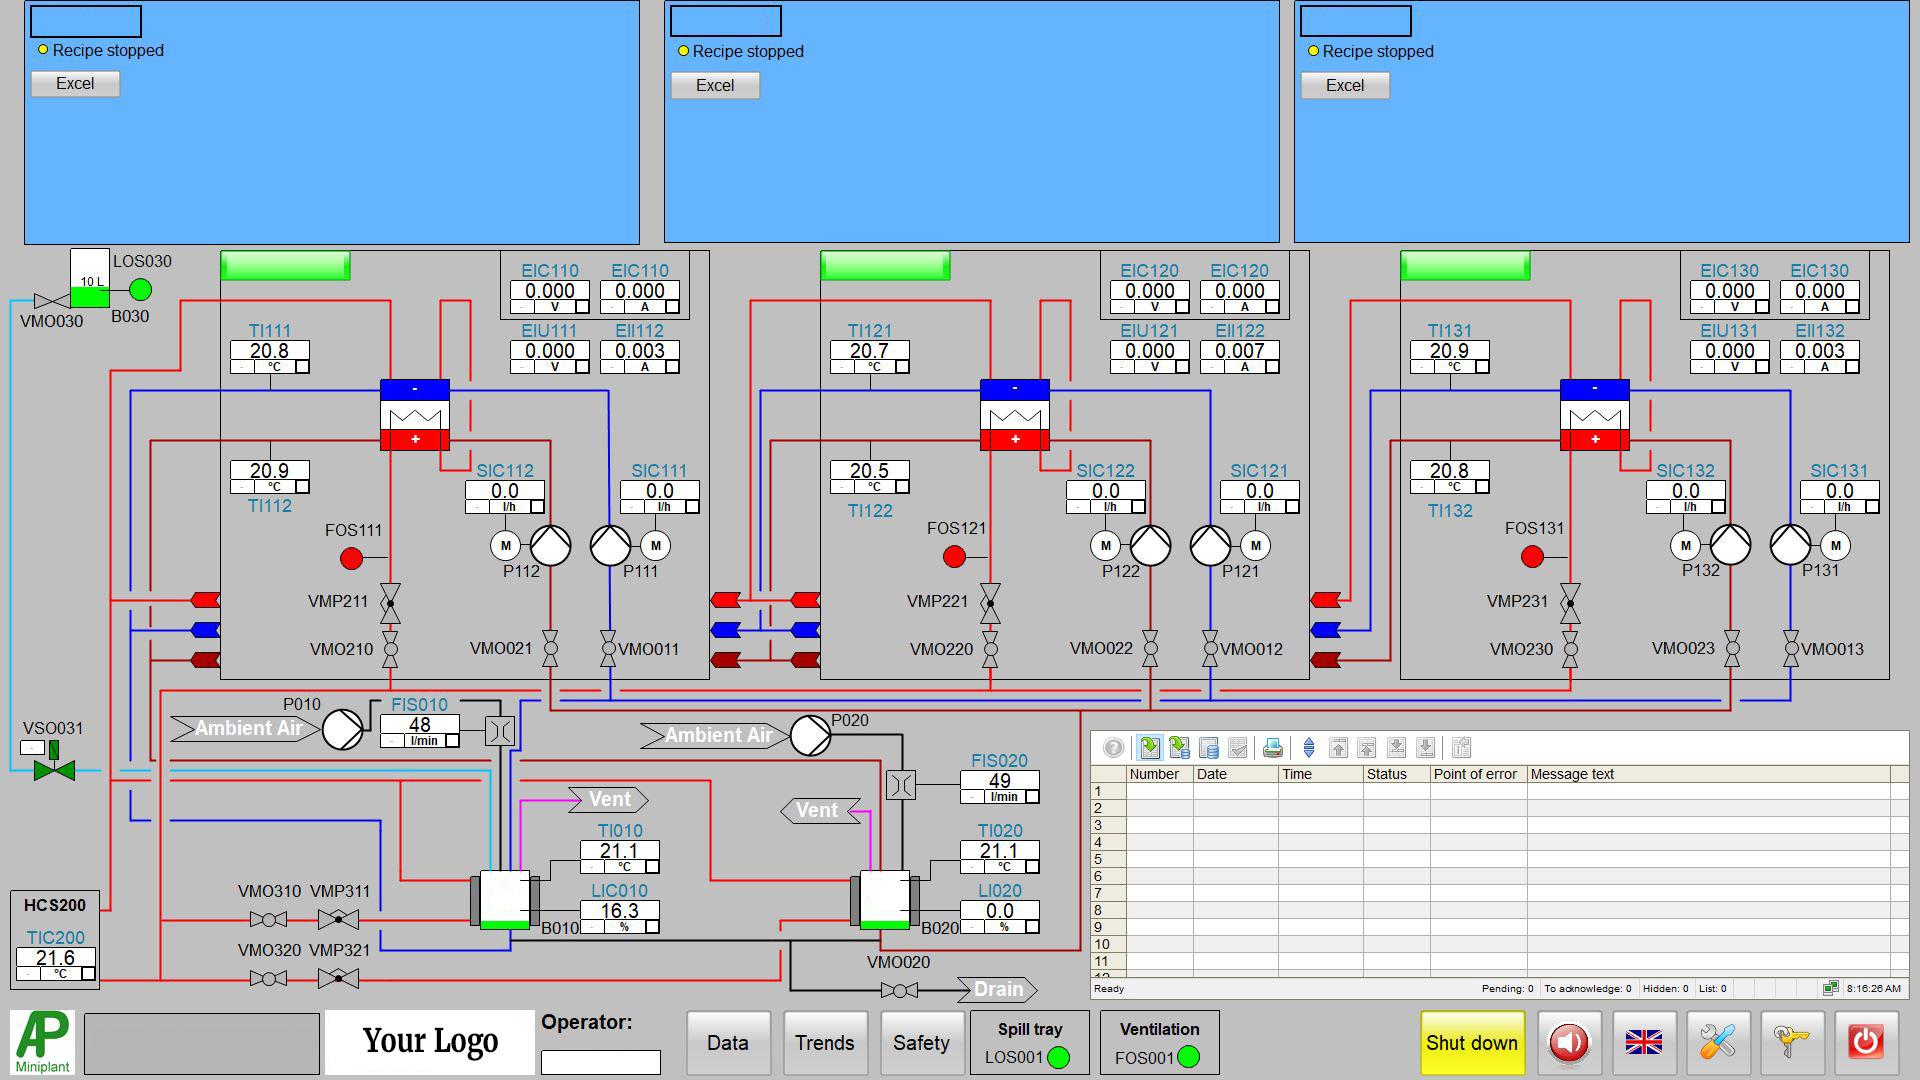Toggle the small square on FIS010 display
Image resolution: width=1920 pixels, height=1080 pixels.
pos(452,741)
